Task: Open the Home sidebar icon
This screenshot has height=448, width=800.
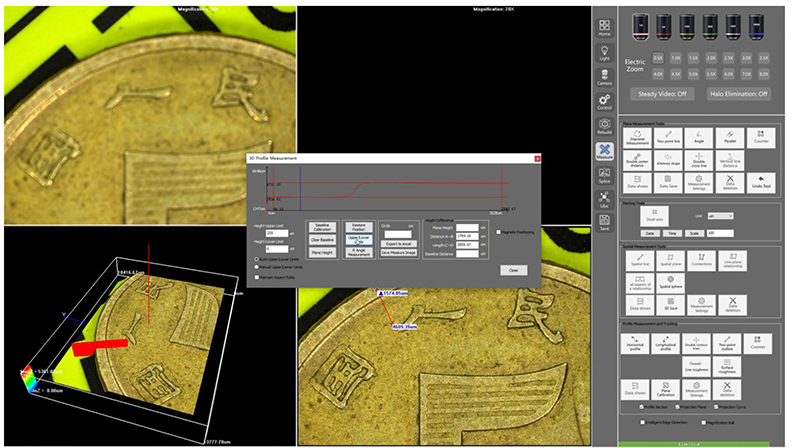Action: (x=604, y=28)
